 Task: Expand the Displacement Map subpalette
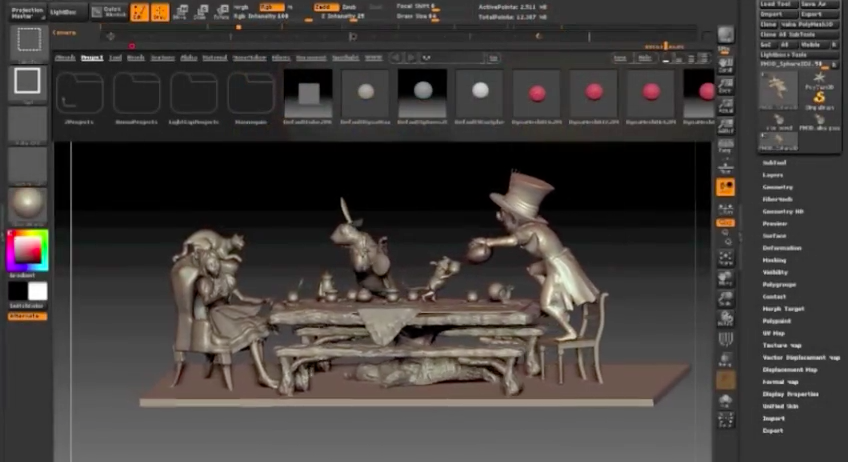pyautogui.click(x=790, y=369)
